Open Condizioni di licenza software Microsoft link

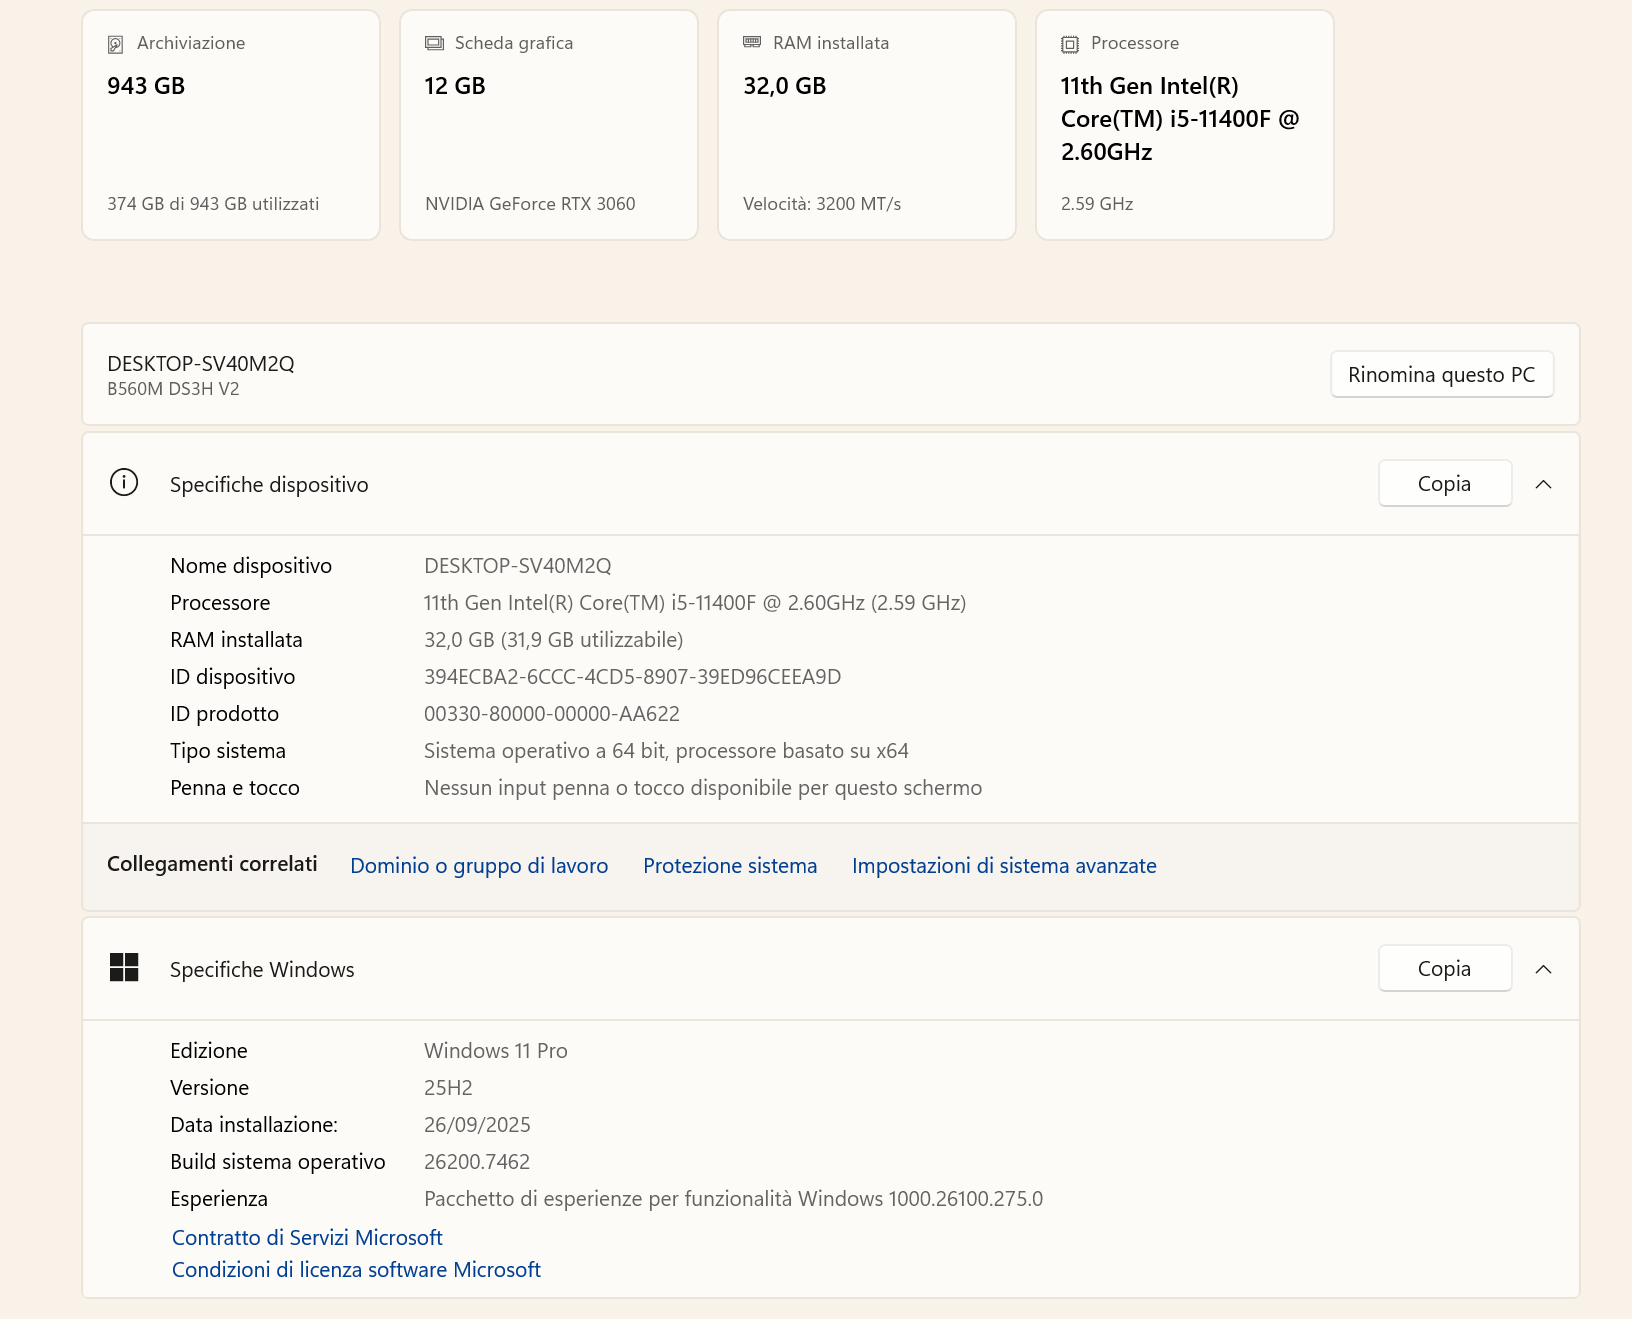click(356, 1270)
